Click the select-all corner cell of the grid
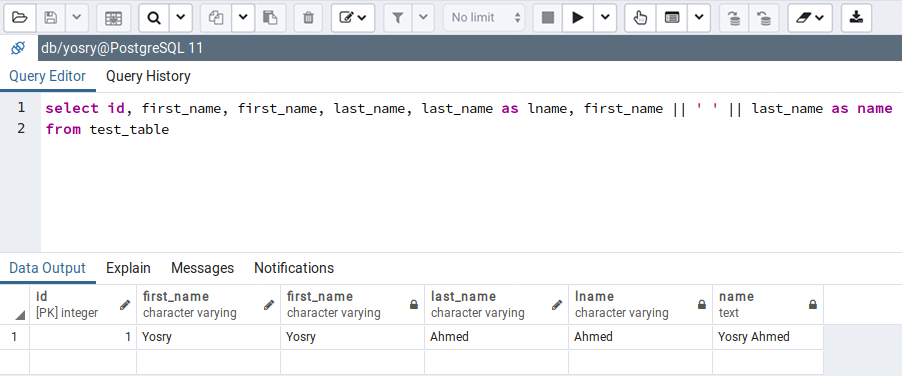 [x=15, y=305]
